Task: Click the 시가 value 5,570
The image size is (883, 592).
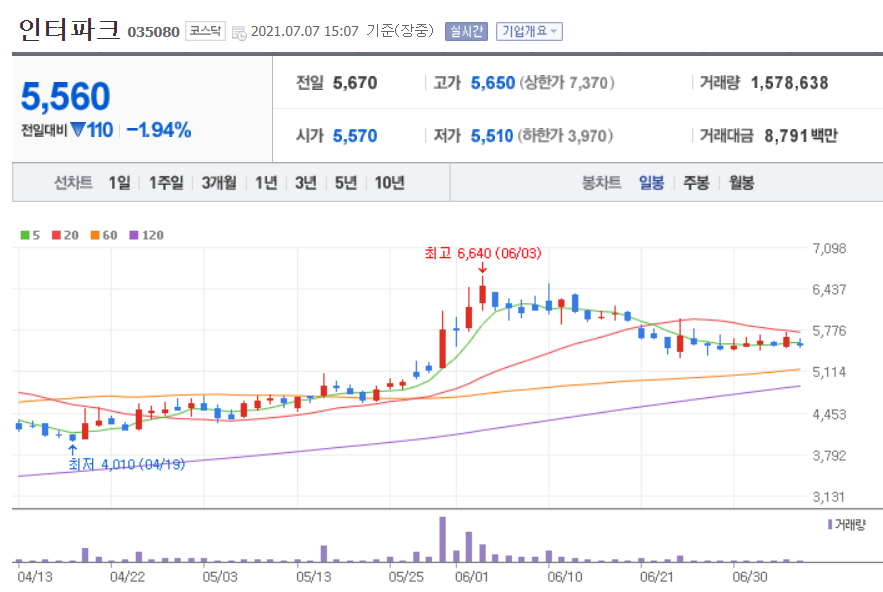Action: pos(355,136)
